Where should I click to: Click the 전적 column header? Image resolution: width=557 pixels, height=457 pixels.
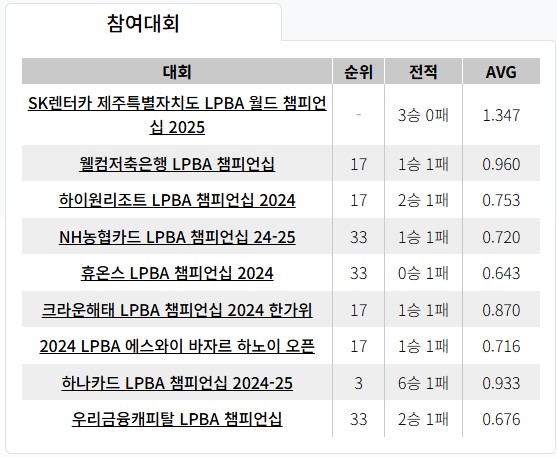click(x=423, y=71)
